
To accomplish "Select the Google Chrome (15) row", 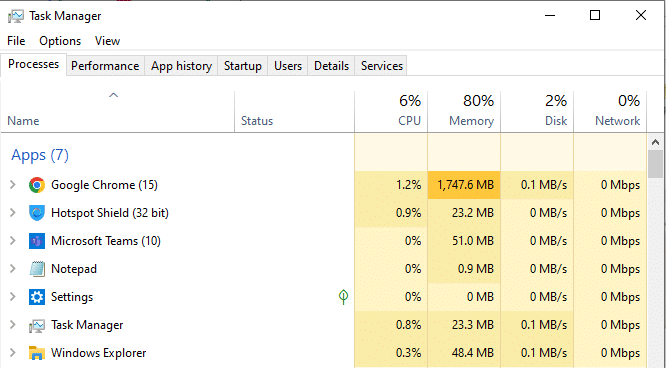I will click(x=324, y=185).
